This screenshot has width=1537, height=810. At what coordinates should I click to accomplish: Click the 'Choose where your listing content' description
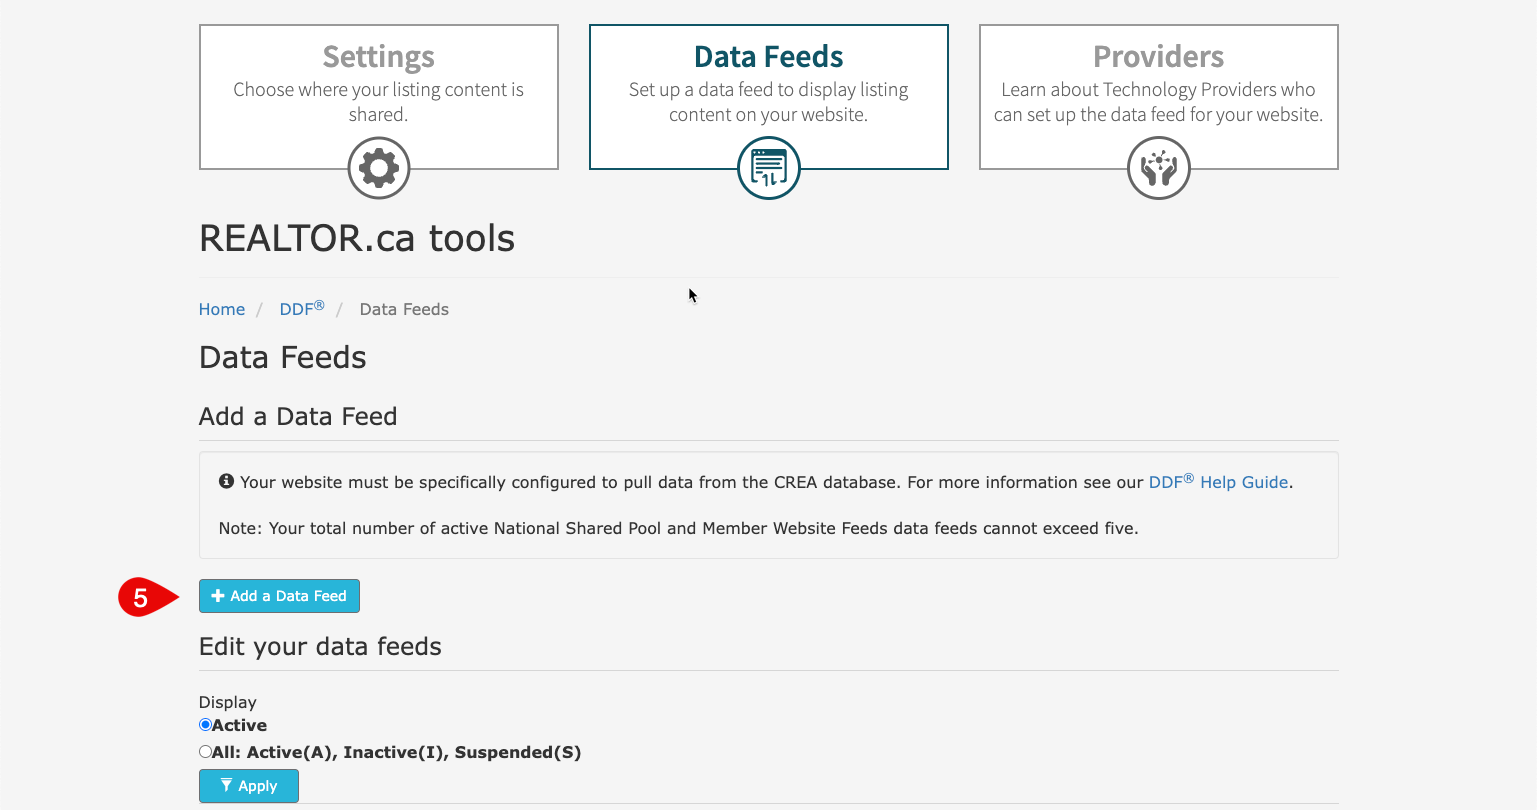click(x=379, y=102)
